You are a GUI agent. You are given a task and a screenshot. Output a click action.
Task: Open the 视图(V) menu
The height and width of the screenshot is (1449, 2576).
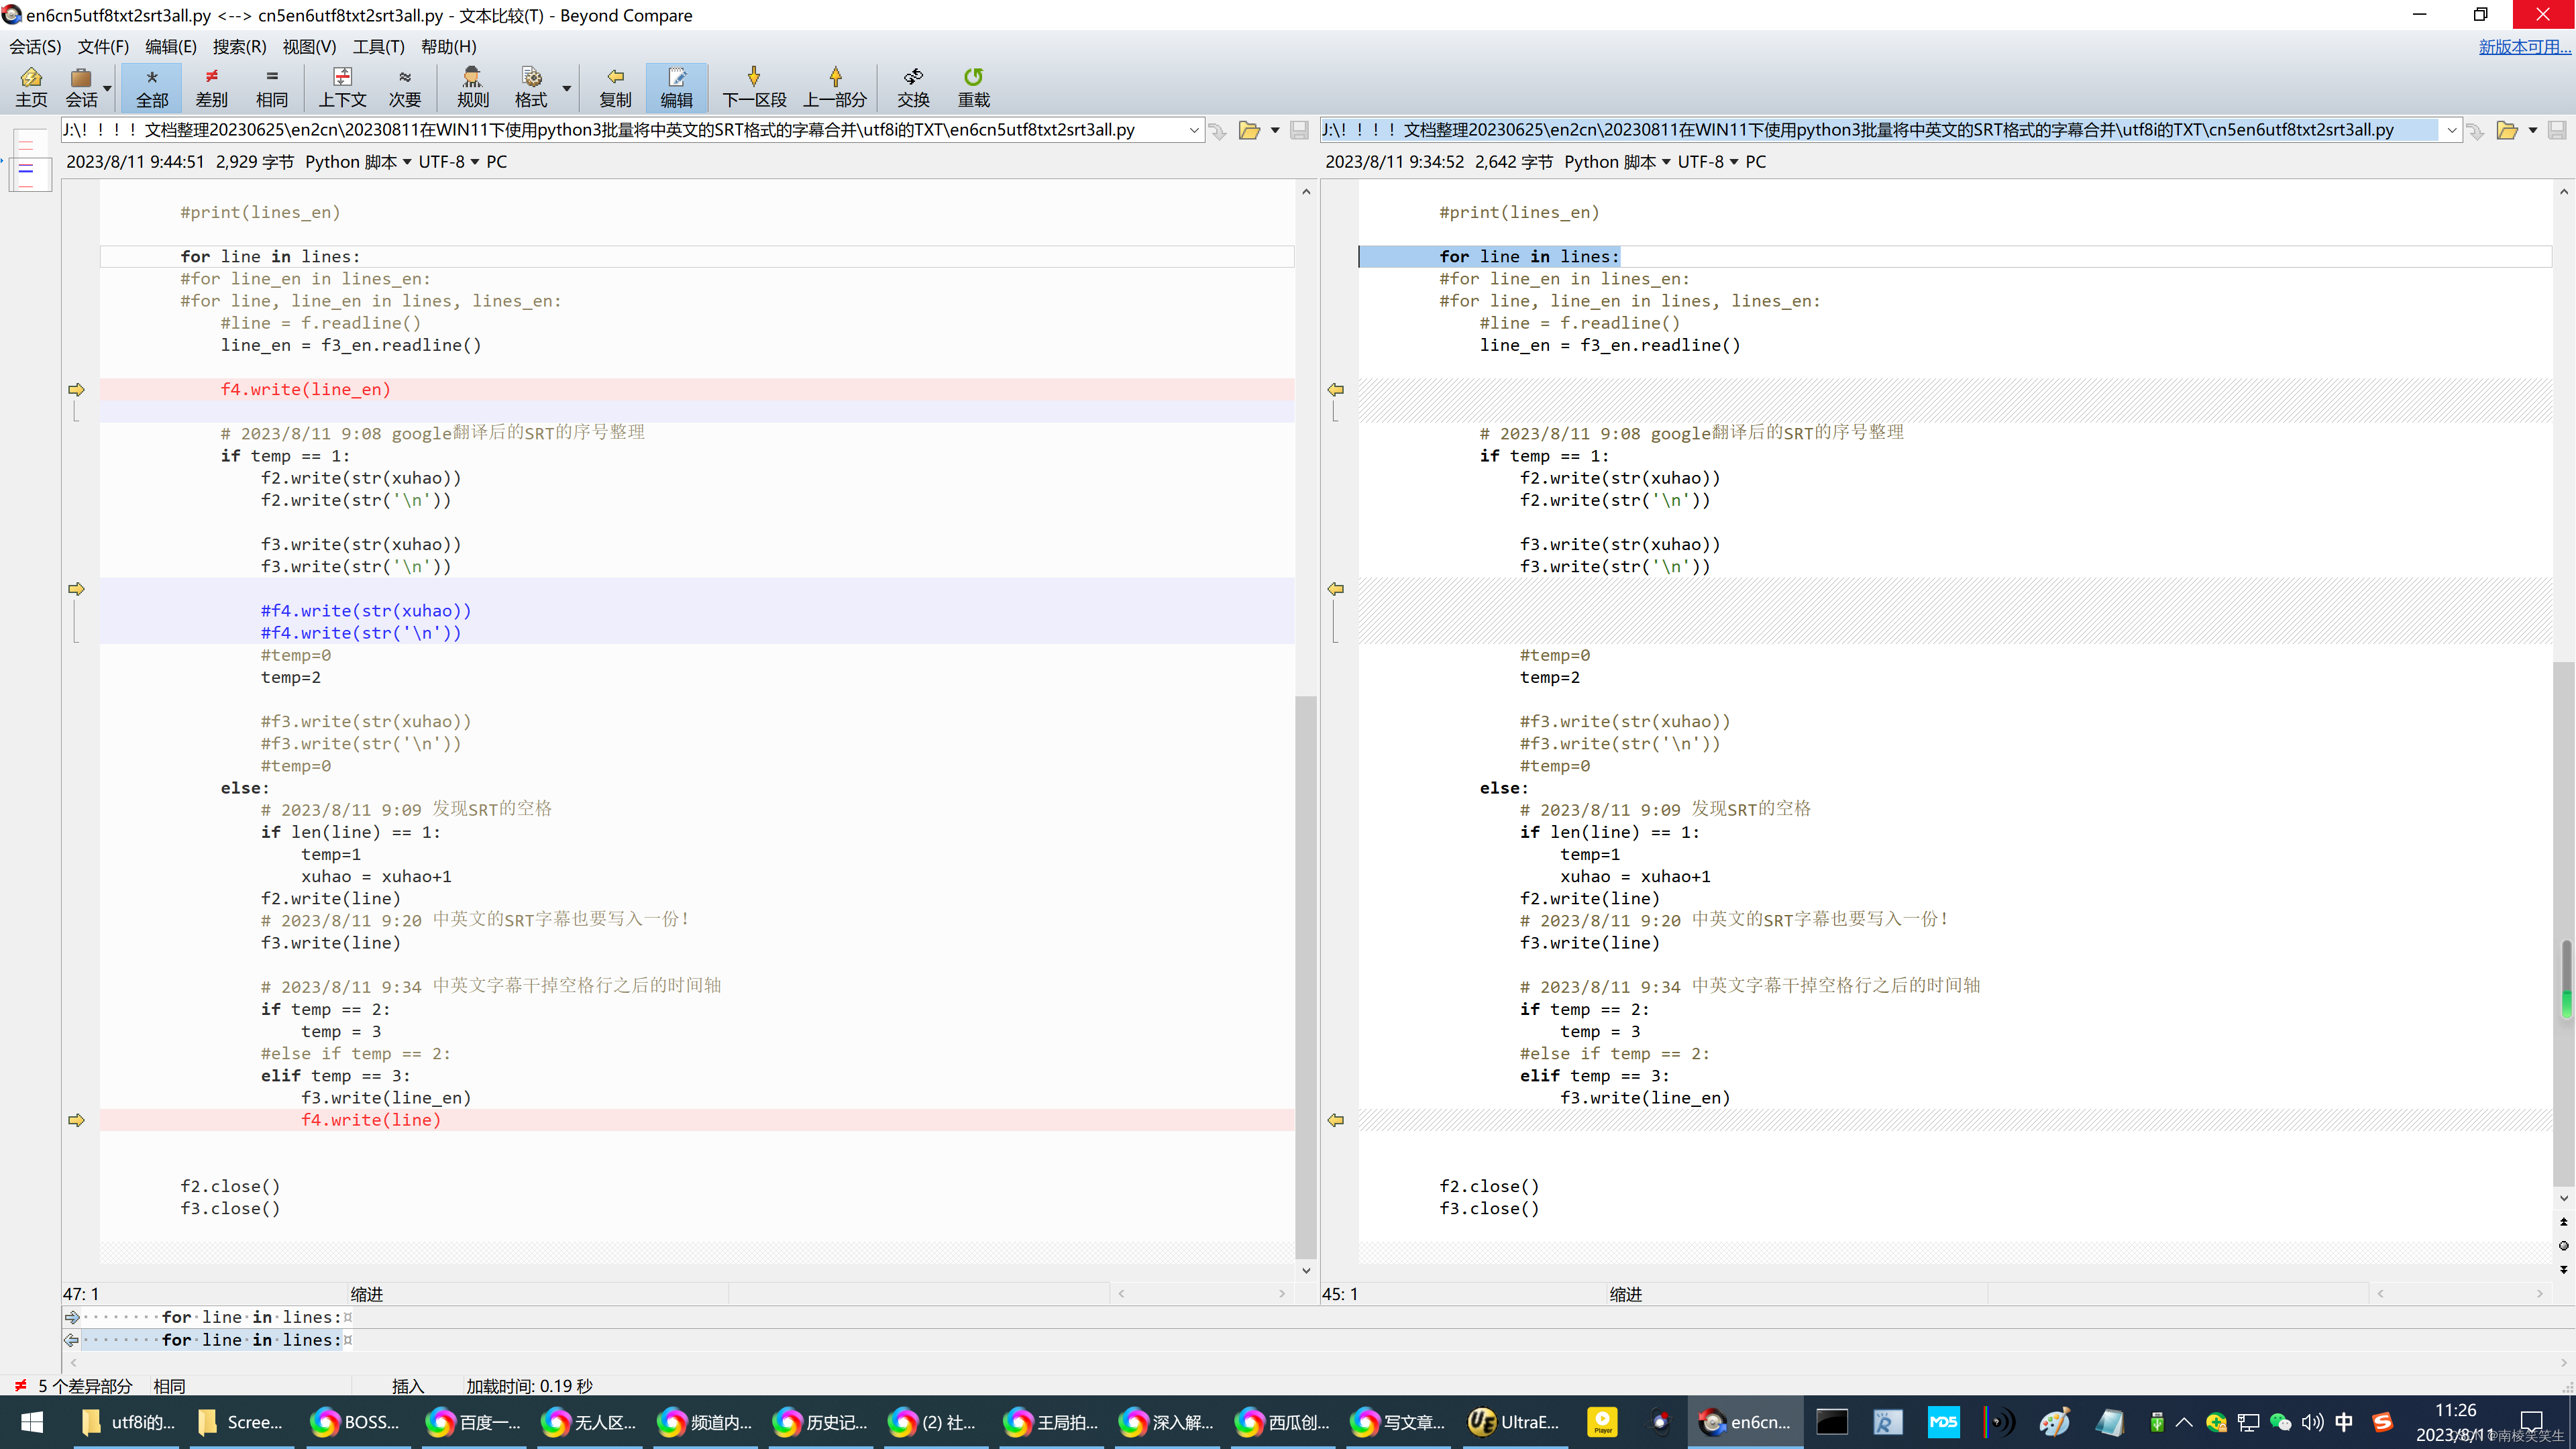click(x=309, y=46)
